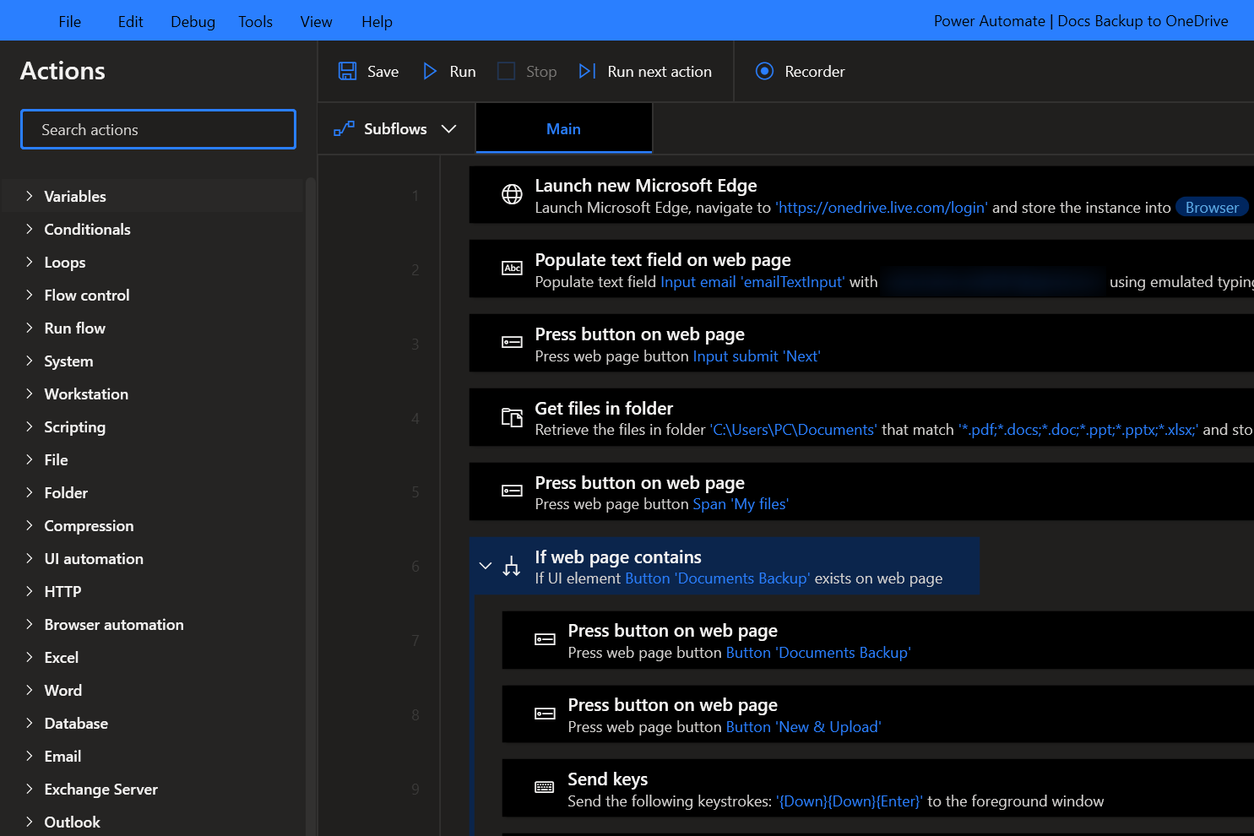
Task: Switch to the Main subflow tab
Action: point(564,129)
